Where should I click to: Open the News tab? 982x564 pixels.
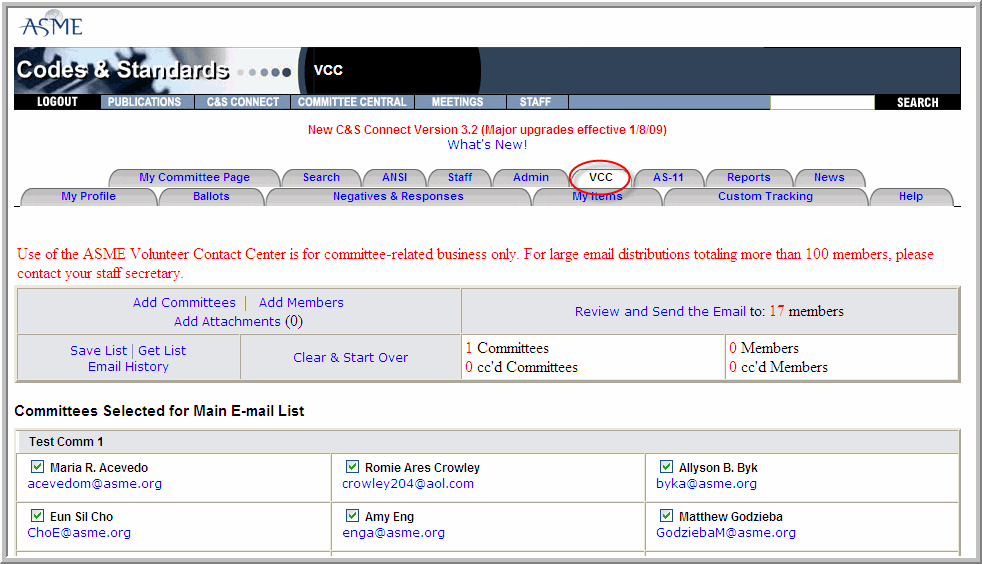coord(829,178)
